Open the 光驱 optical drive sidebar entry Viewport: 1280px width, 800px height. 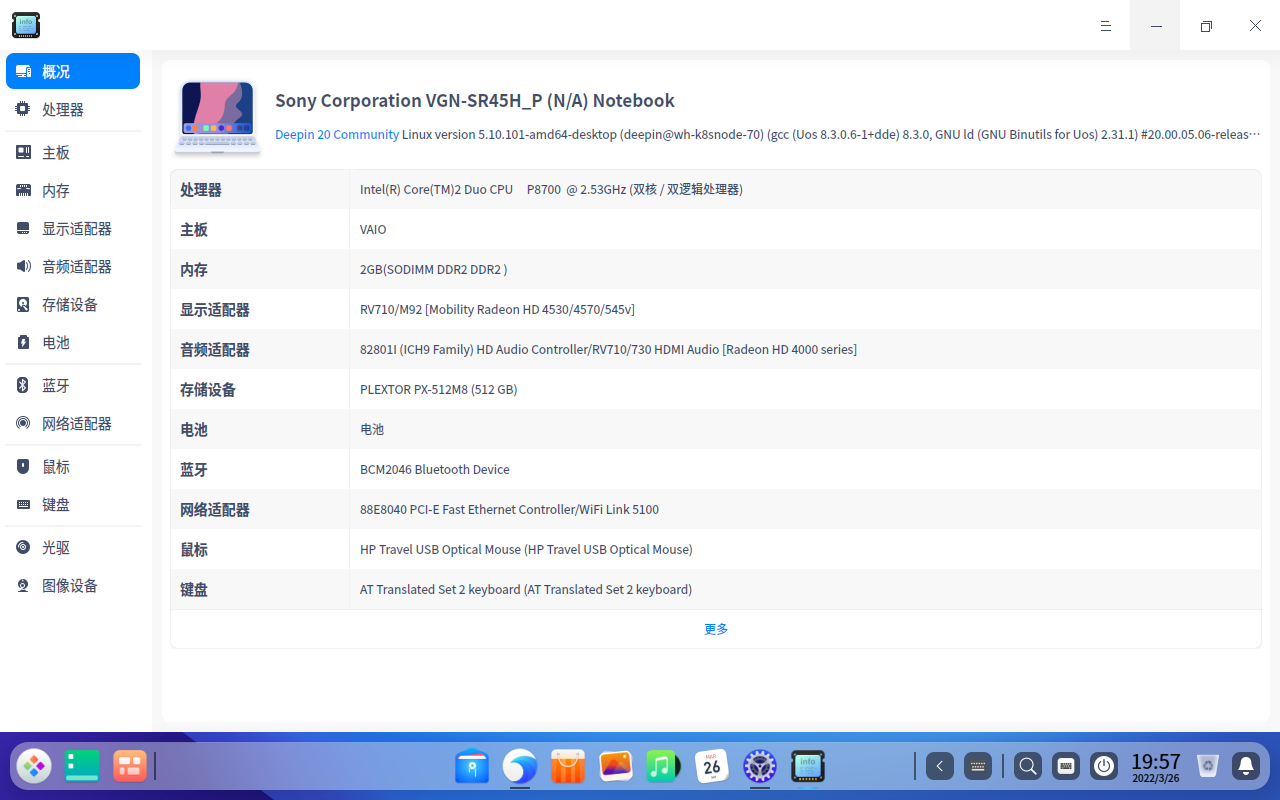(73, 547)
